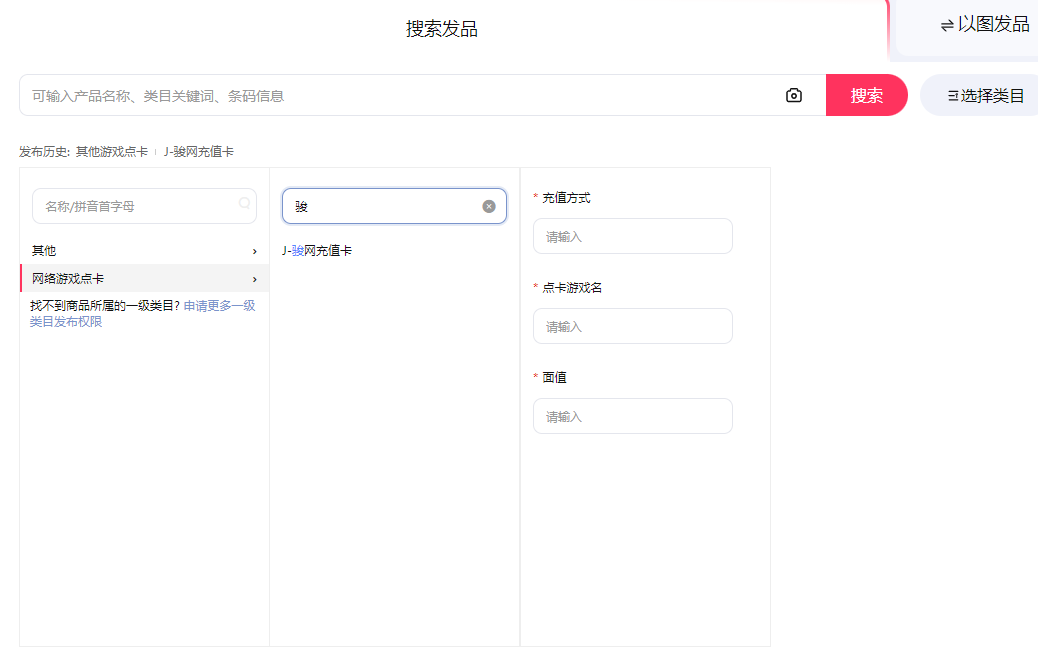Viewport: 1038px width, 658px height.
Task: Choose J-骏网充值卡 in filtered results list
Action: click(x=317, y=251)
